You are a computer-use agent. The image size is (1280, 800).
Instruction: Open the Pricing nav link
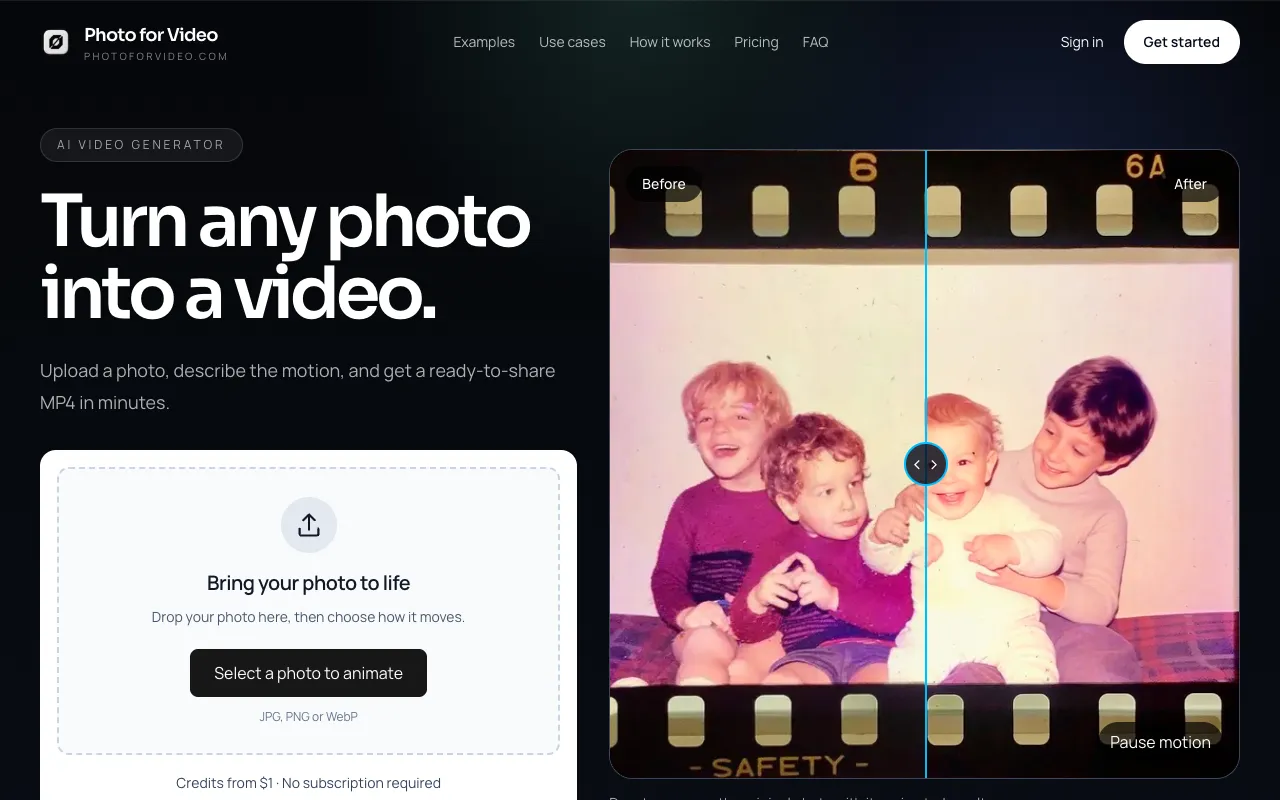[x=756, y=42]
